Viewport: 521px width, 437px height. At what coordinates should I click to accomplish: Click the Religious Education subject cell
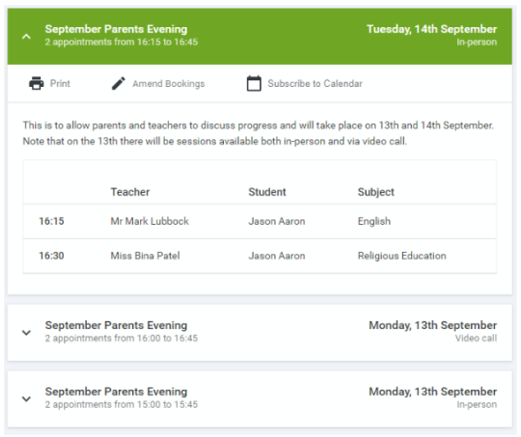click(402, 256)
